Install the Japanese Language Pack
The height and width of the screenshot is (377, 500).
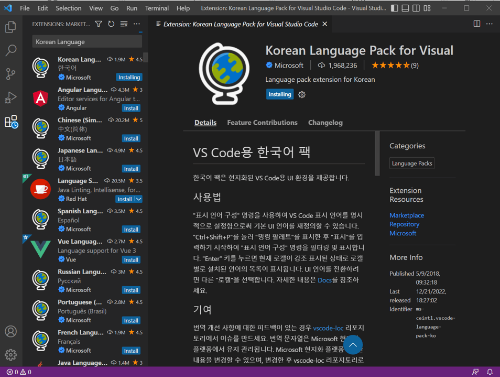click(131, 169)
